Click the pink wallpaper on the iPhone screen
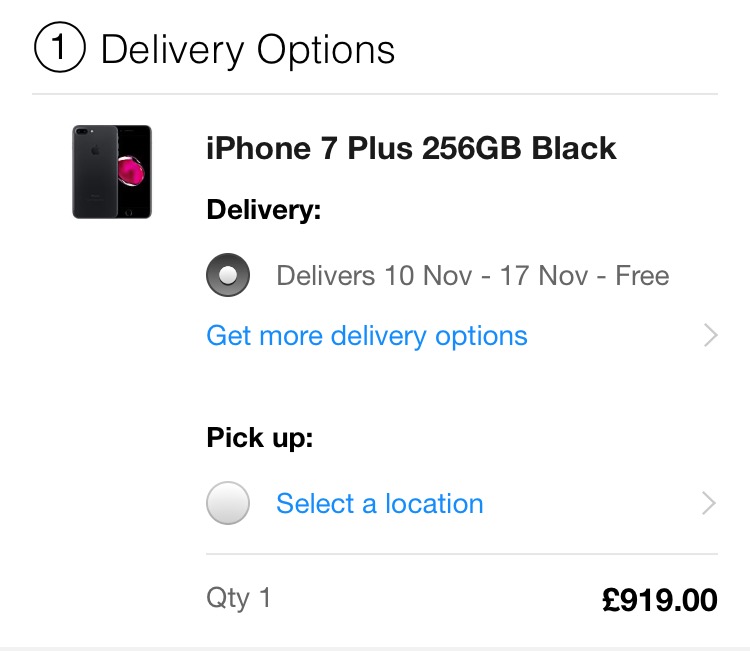This screenshot has width=750, height=651. 131,171
